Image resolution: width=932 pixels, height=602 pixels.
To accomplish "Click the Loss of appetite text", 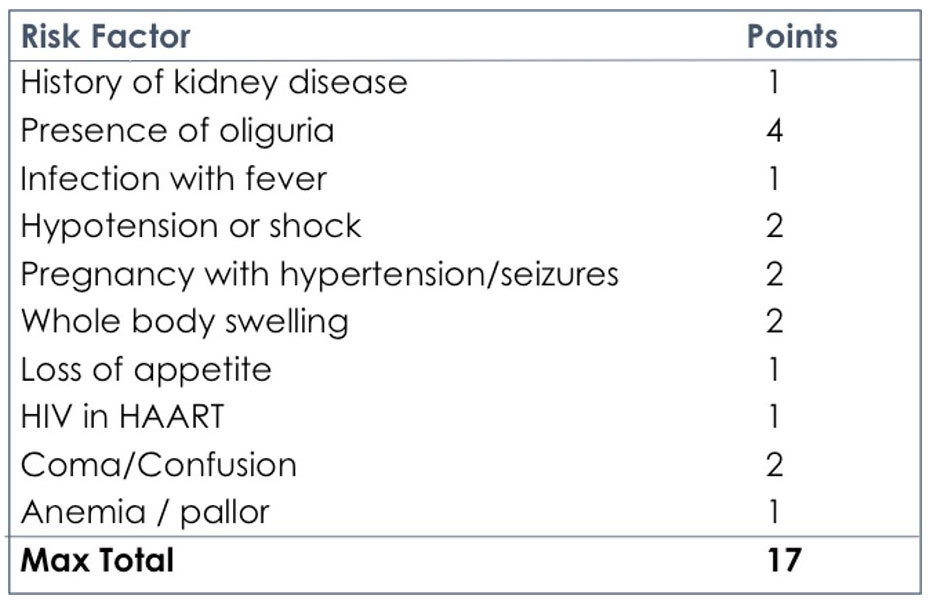I will click(x=146, y=370).
